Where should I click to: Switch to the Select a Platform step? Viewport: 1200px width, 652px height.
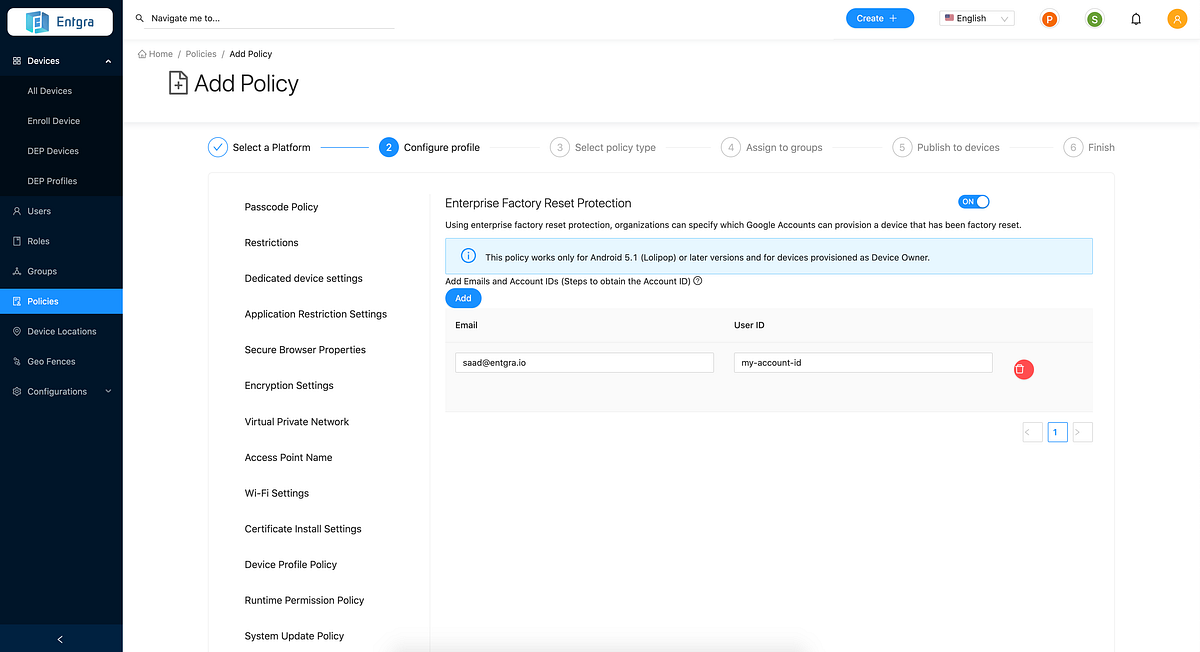click(272, 146)
